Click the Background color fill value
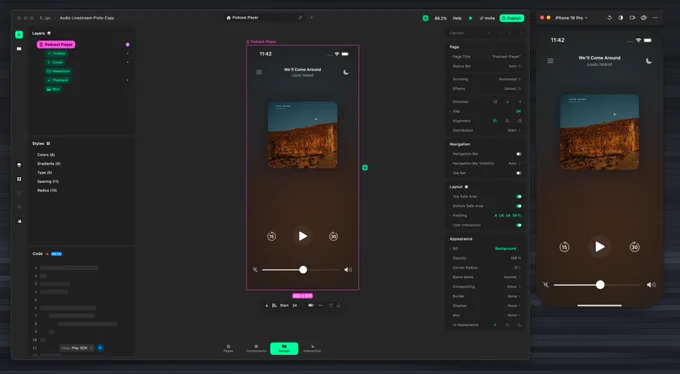This screenshot has height=374, width=680. (x=505, y=248)
